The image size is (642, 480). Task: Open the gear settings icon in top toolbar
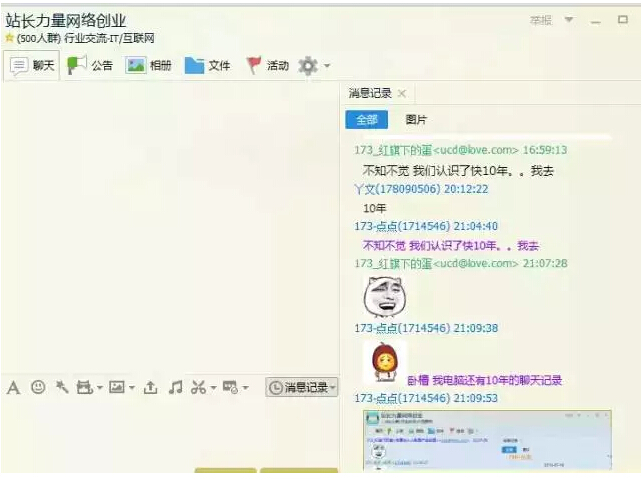(308, 66)
